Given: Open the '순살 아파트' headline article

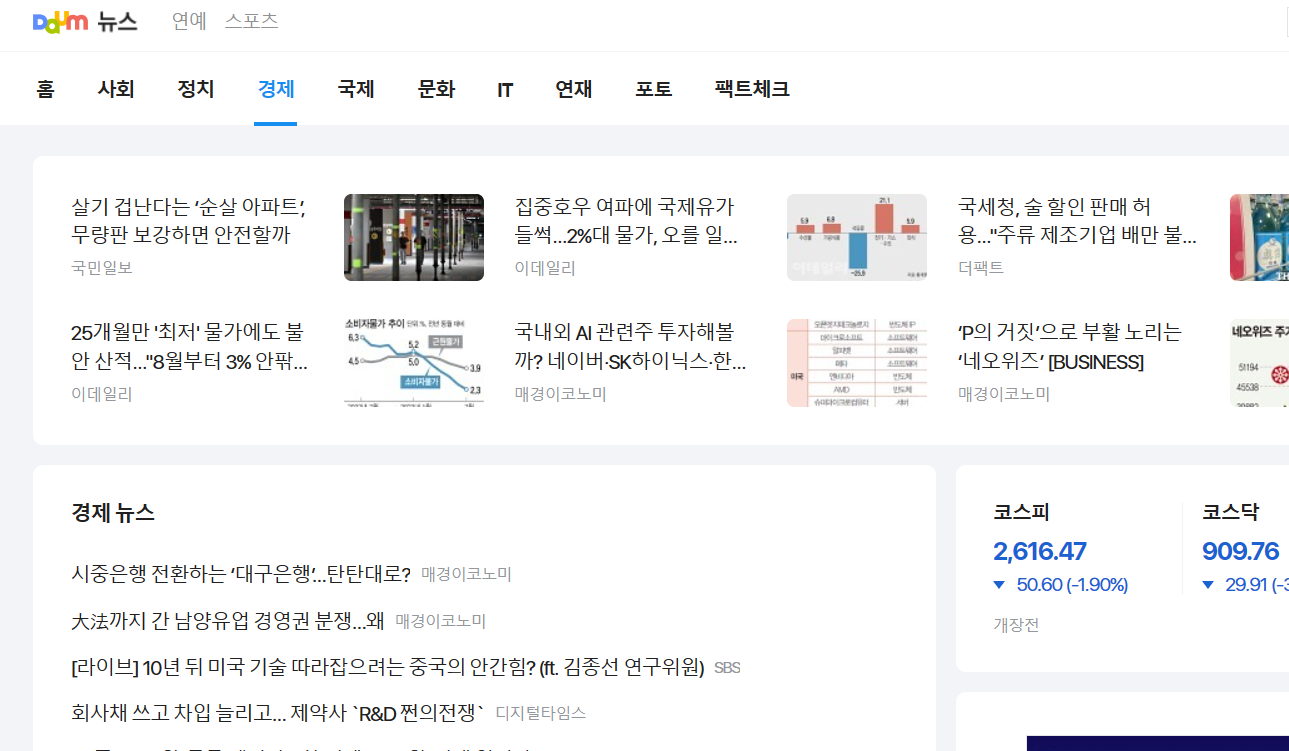Looking at the screenshot, I should click(x=189, y=222).
